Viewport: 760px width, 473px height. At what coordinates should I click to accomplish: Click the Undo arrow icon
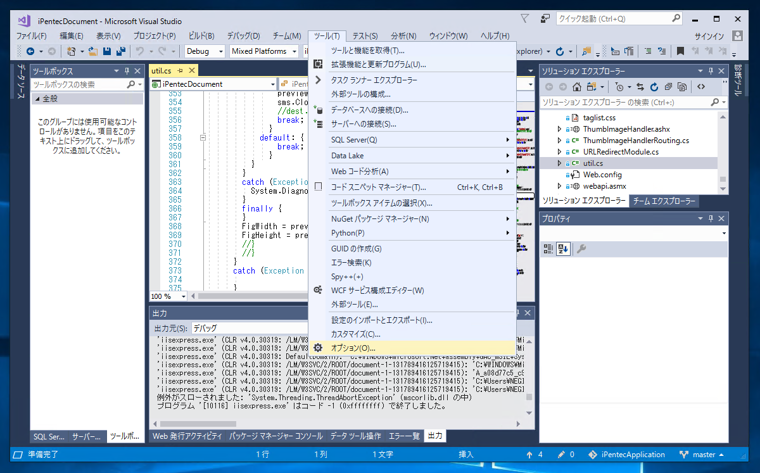point(140,51)
